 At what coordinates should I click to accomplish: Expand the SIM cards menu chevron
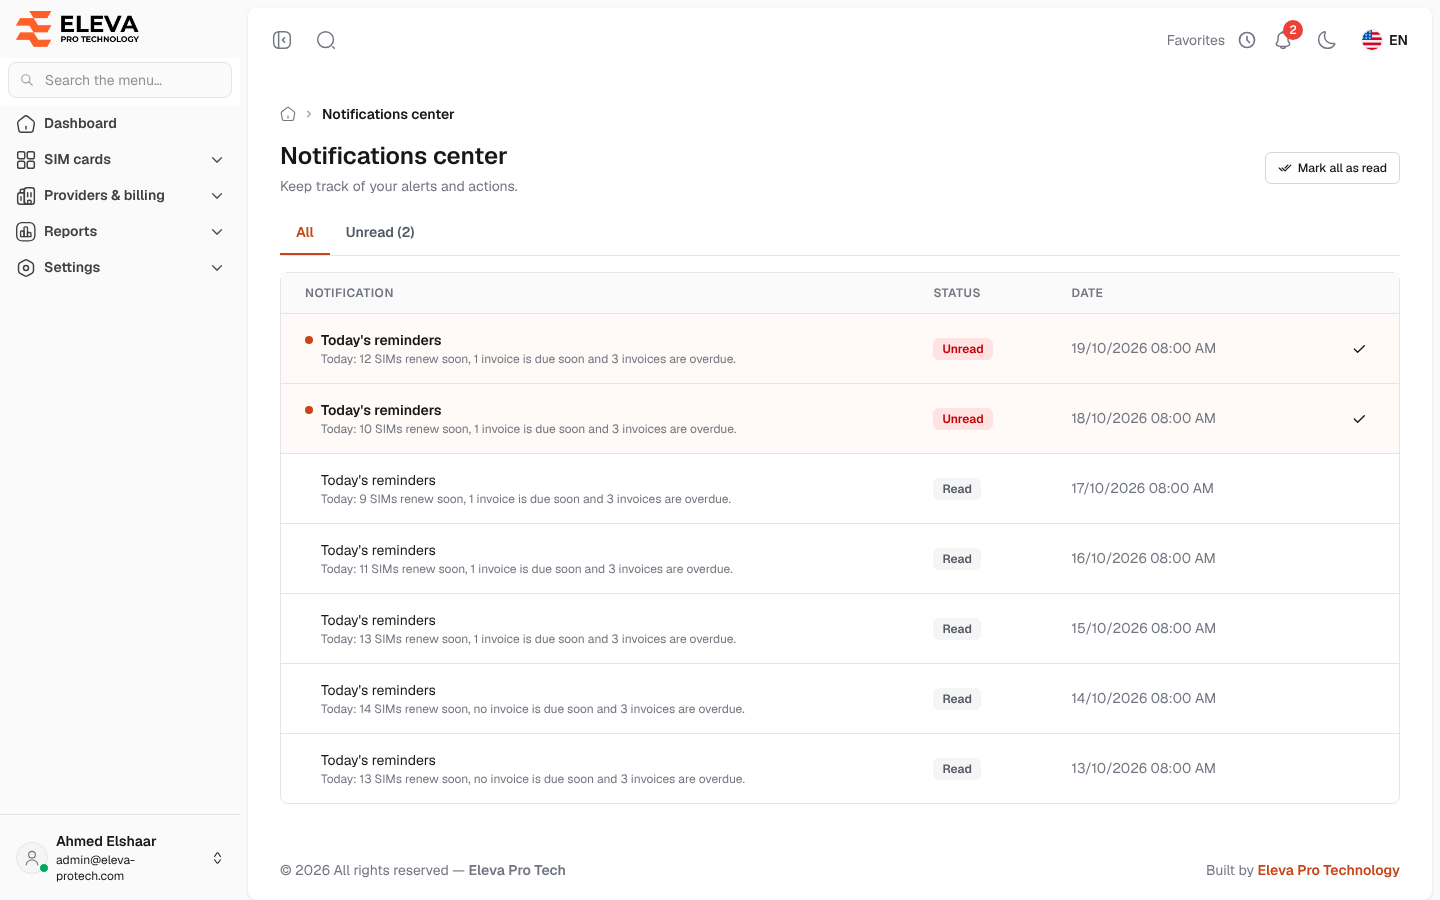coord(217,160)
